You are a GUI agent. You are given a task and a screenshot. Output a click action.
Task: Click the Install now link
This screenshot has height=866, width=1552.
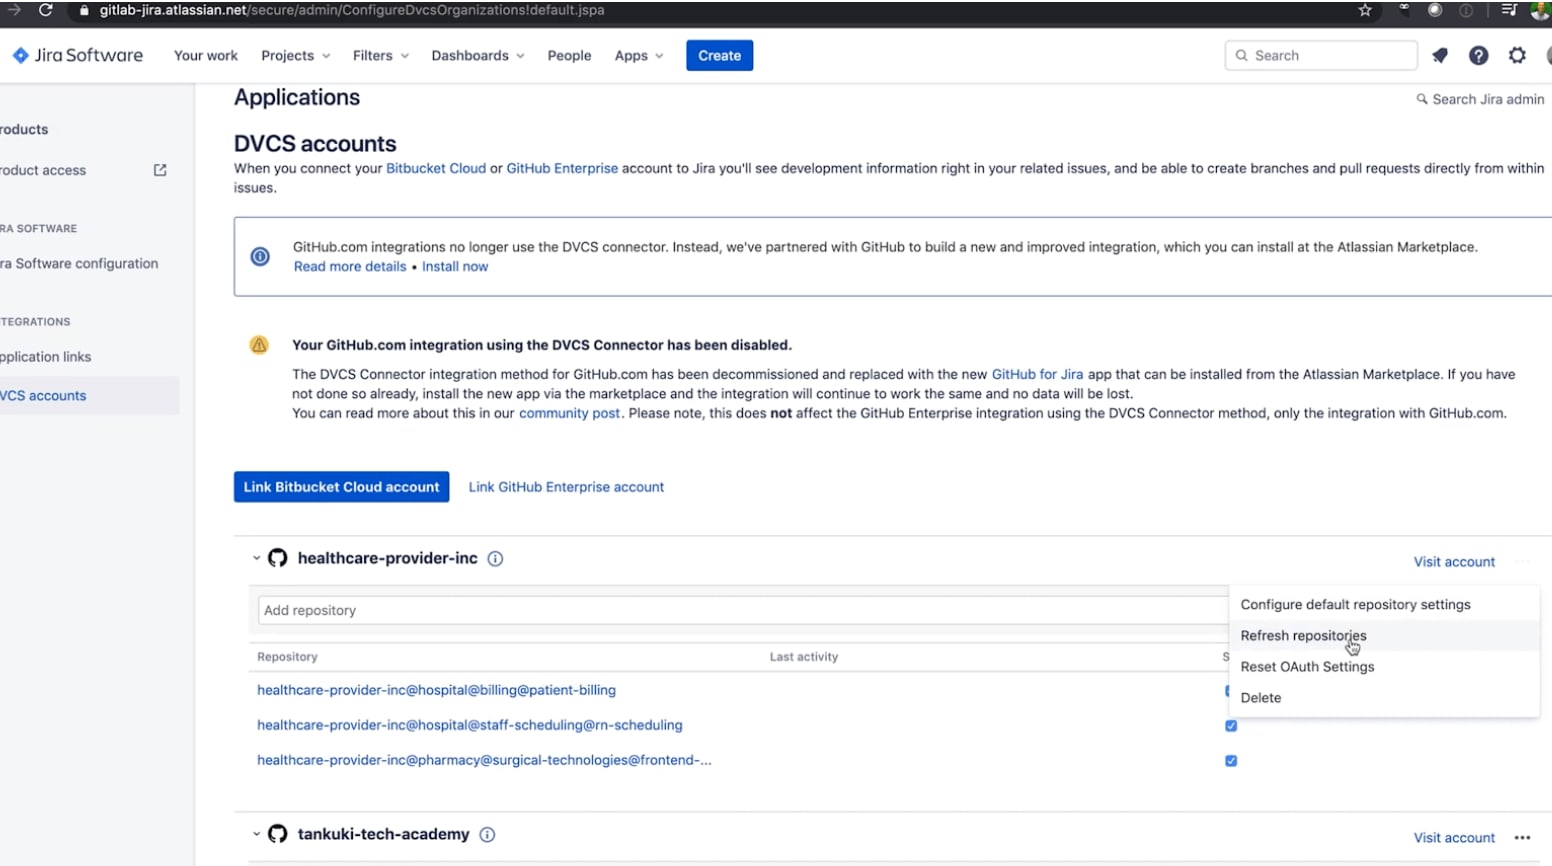tap(455, 267)
